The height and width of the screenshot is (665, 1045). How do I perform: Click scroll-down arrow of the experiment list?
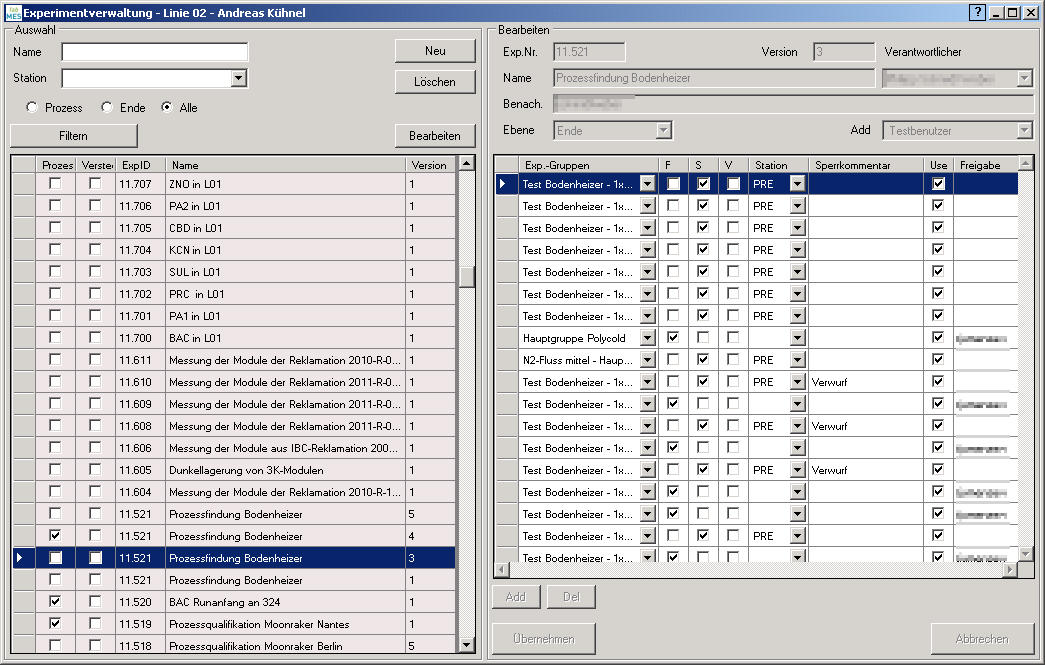click(466, 645)
